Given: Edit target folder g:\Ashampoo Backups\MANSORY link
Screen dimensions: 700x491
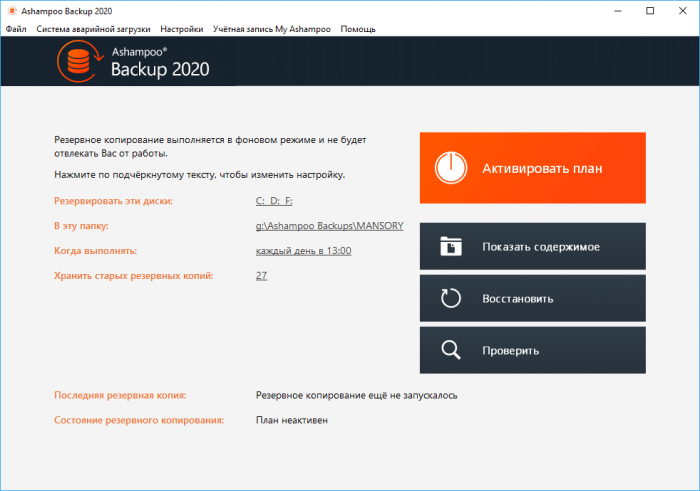Looking at the screenshot, I should coord(329,226).
